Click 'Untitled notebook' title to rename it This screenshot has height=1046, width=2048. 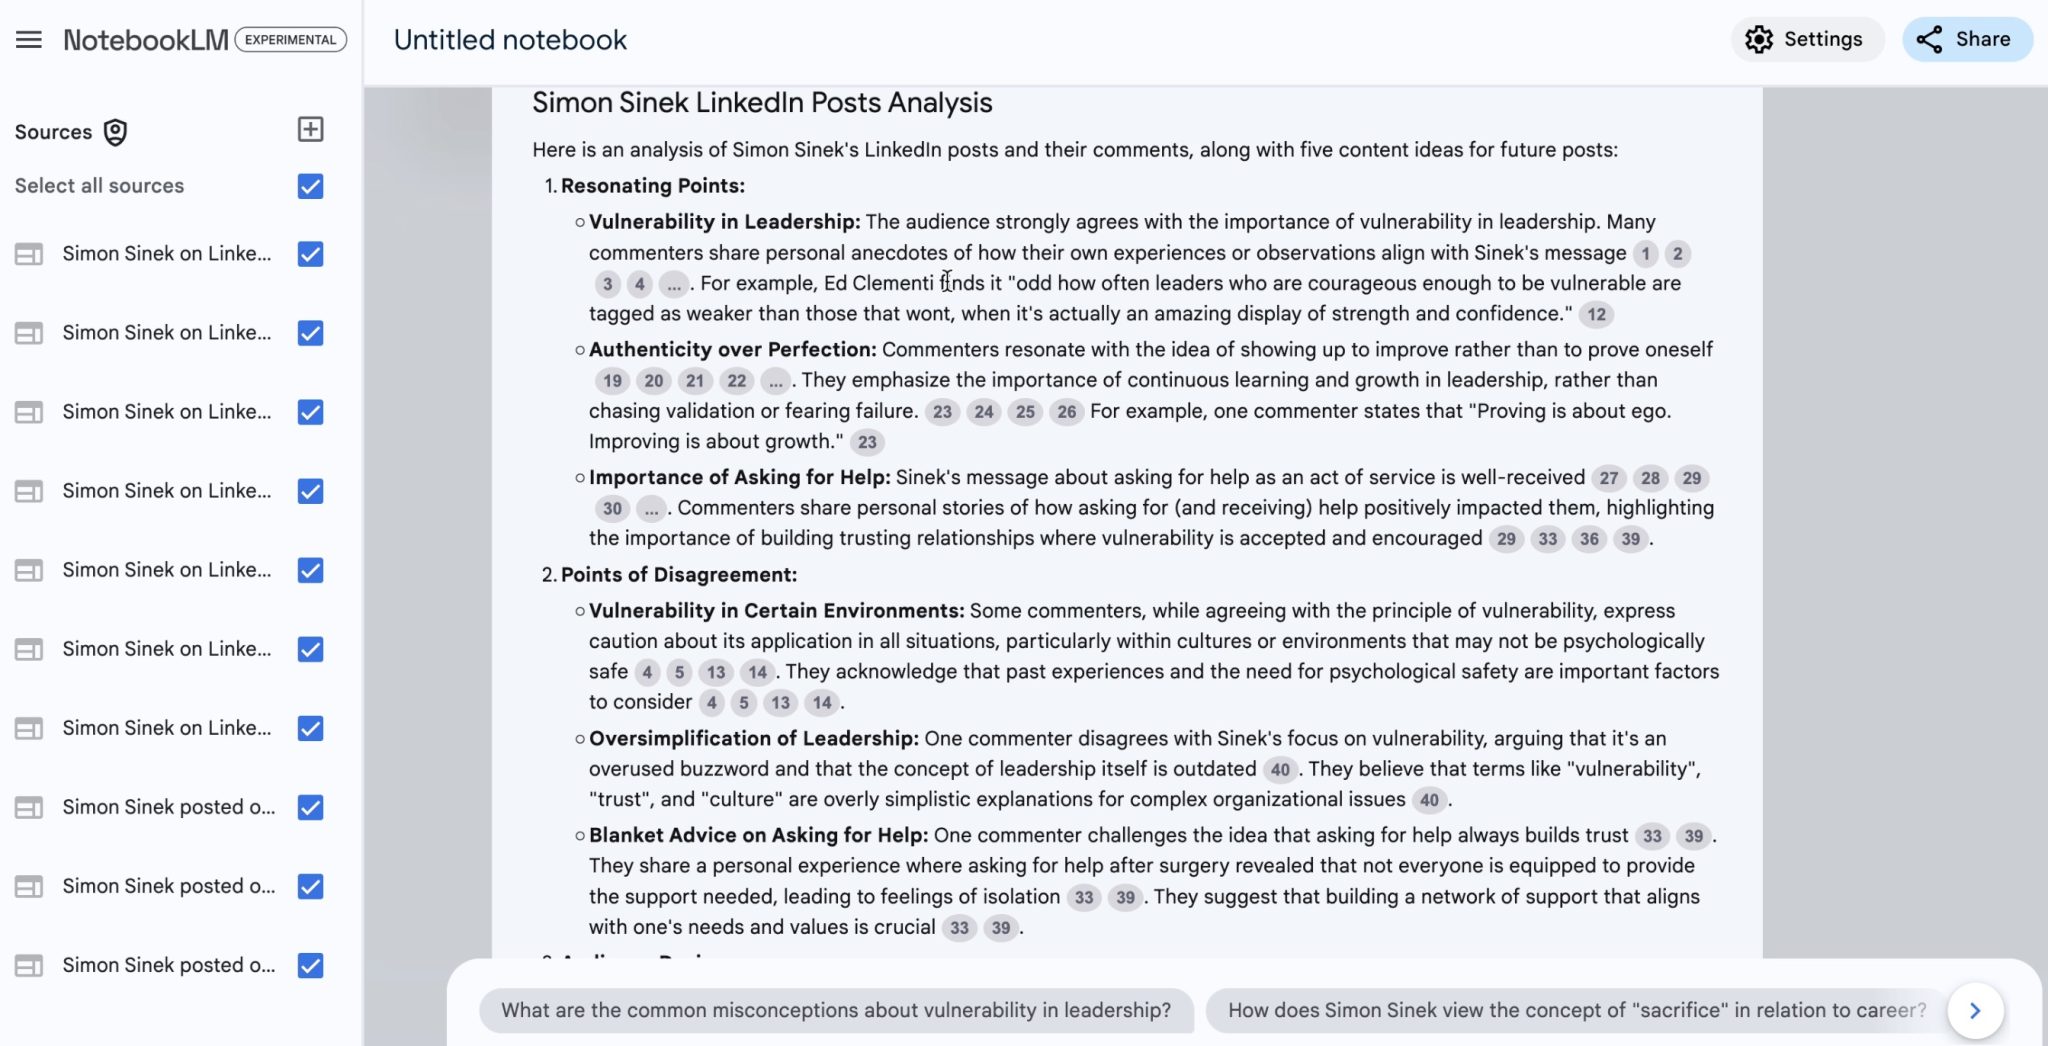coord(510,39)
